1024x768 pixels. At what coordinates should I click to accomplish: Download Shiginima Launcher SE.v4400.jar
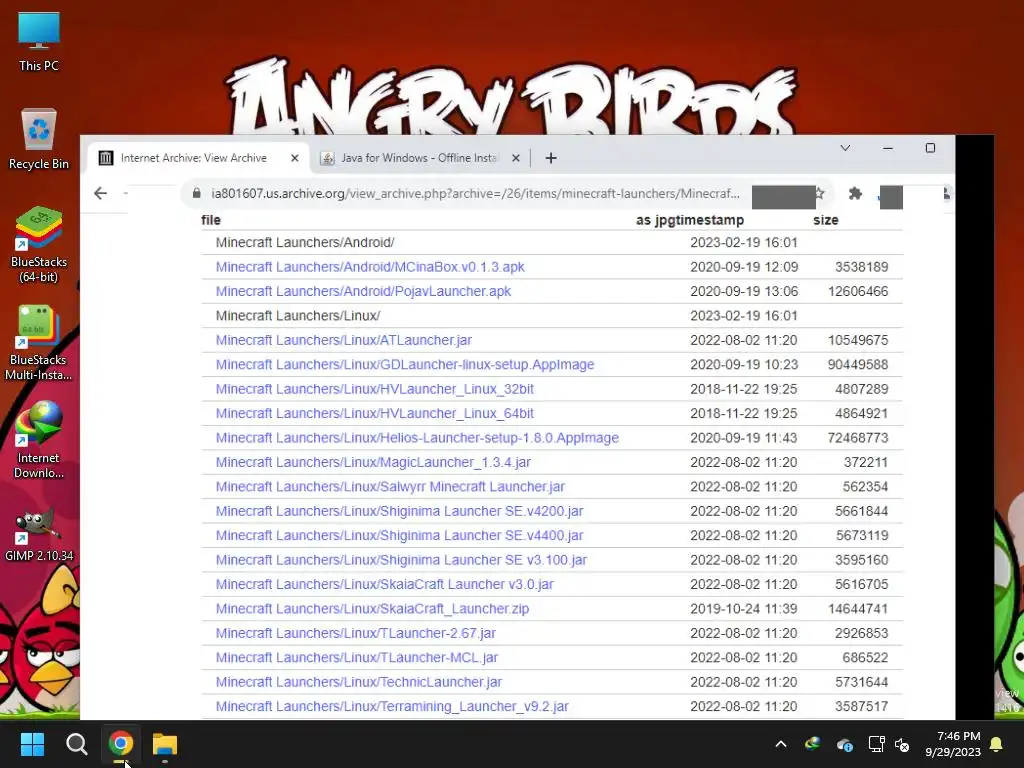point(399,536)
